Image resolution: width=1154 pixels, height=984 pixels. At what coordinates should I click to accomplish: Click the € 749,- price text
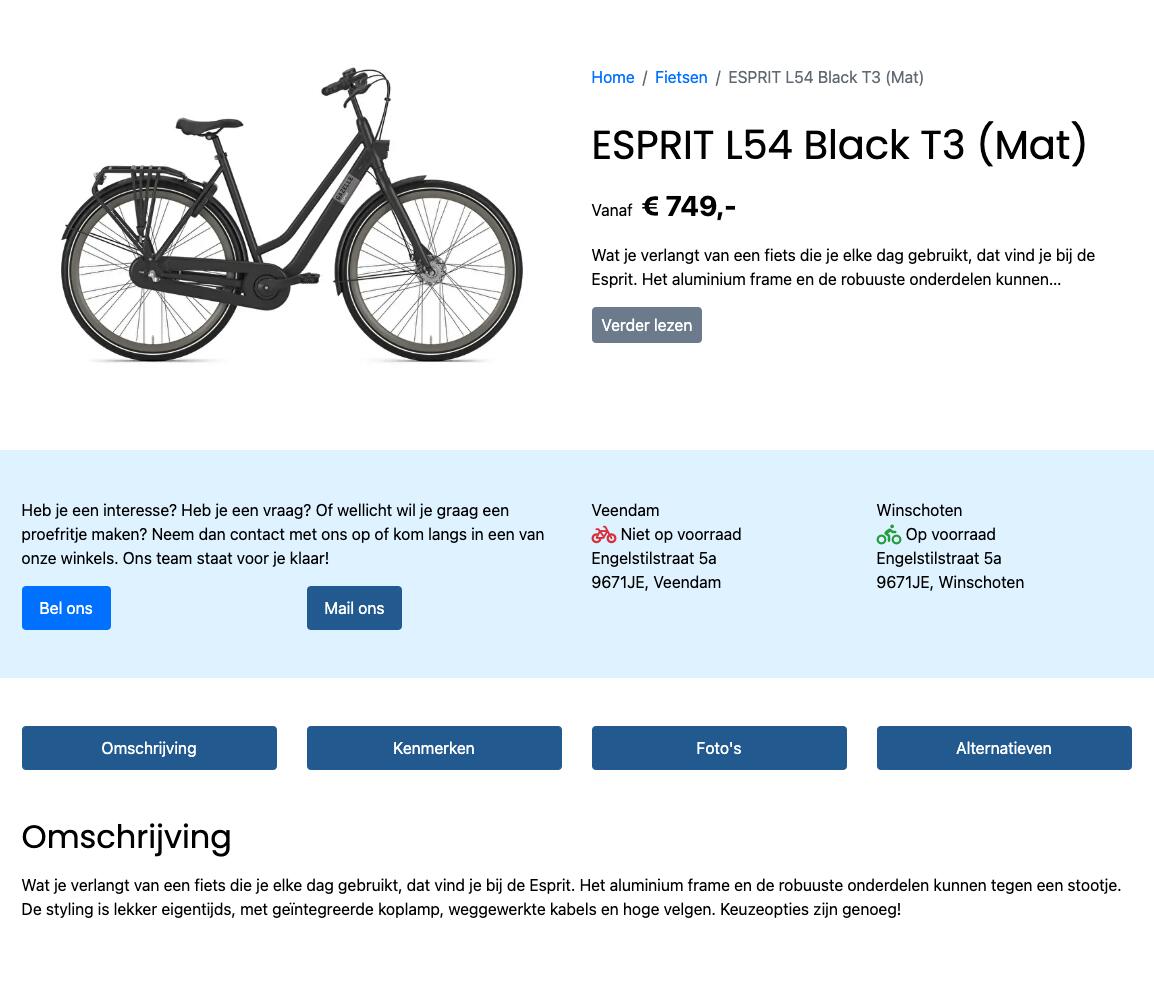coord(689,207)
